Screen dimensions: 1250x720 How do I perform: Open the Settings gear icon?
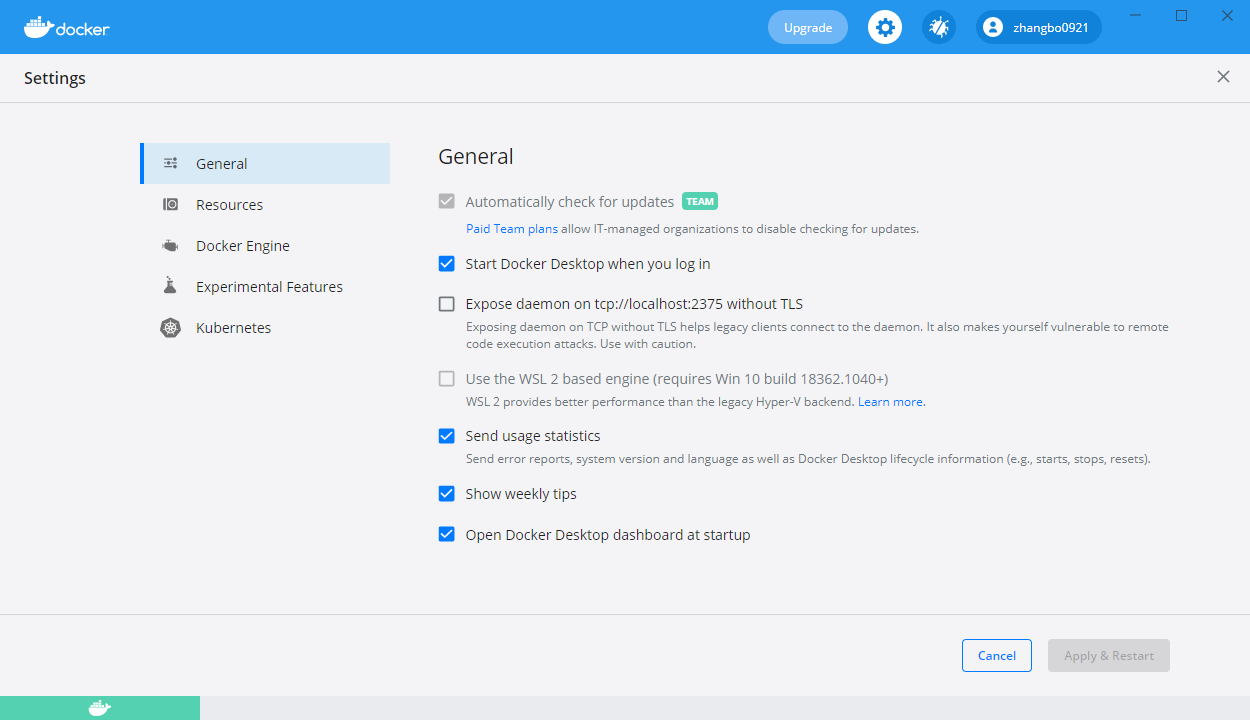pyautogui.click(x=885, y=27)
